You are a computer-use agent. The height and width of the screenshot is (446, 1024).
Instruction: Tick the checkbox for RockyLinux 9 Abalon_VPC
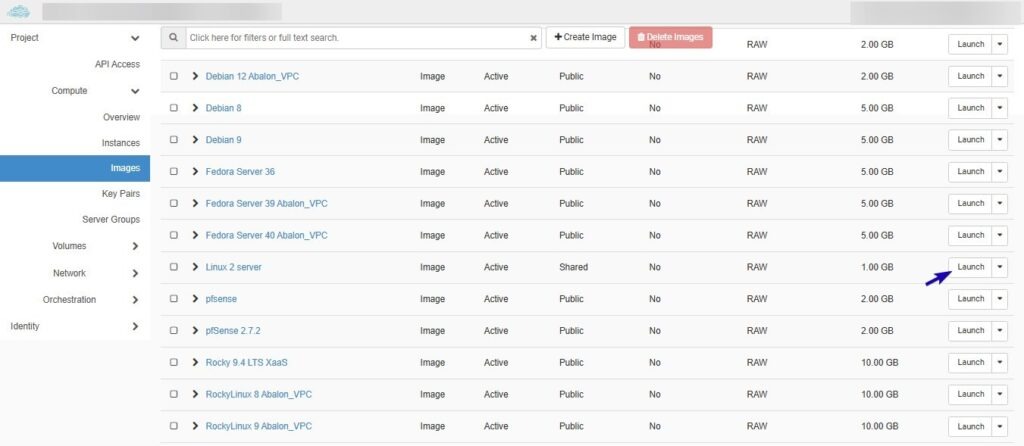coord(174,426)
